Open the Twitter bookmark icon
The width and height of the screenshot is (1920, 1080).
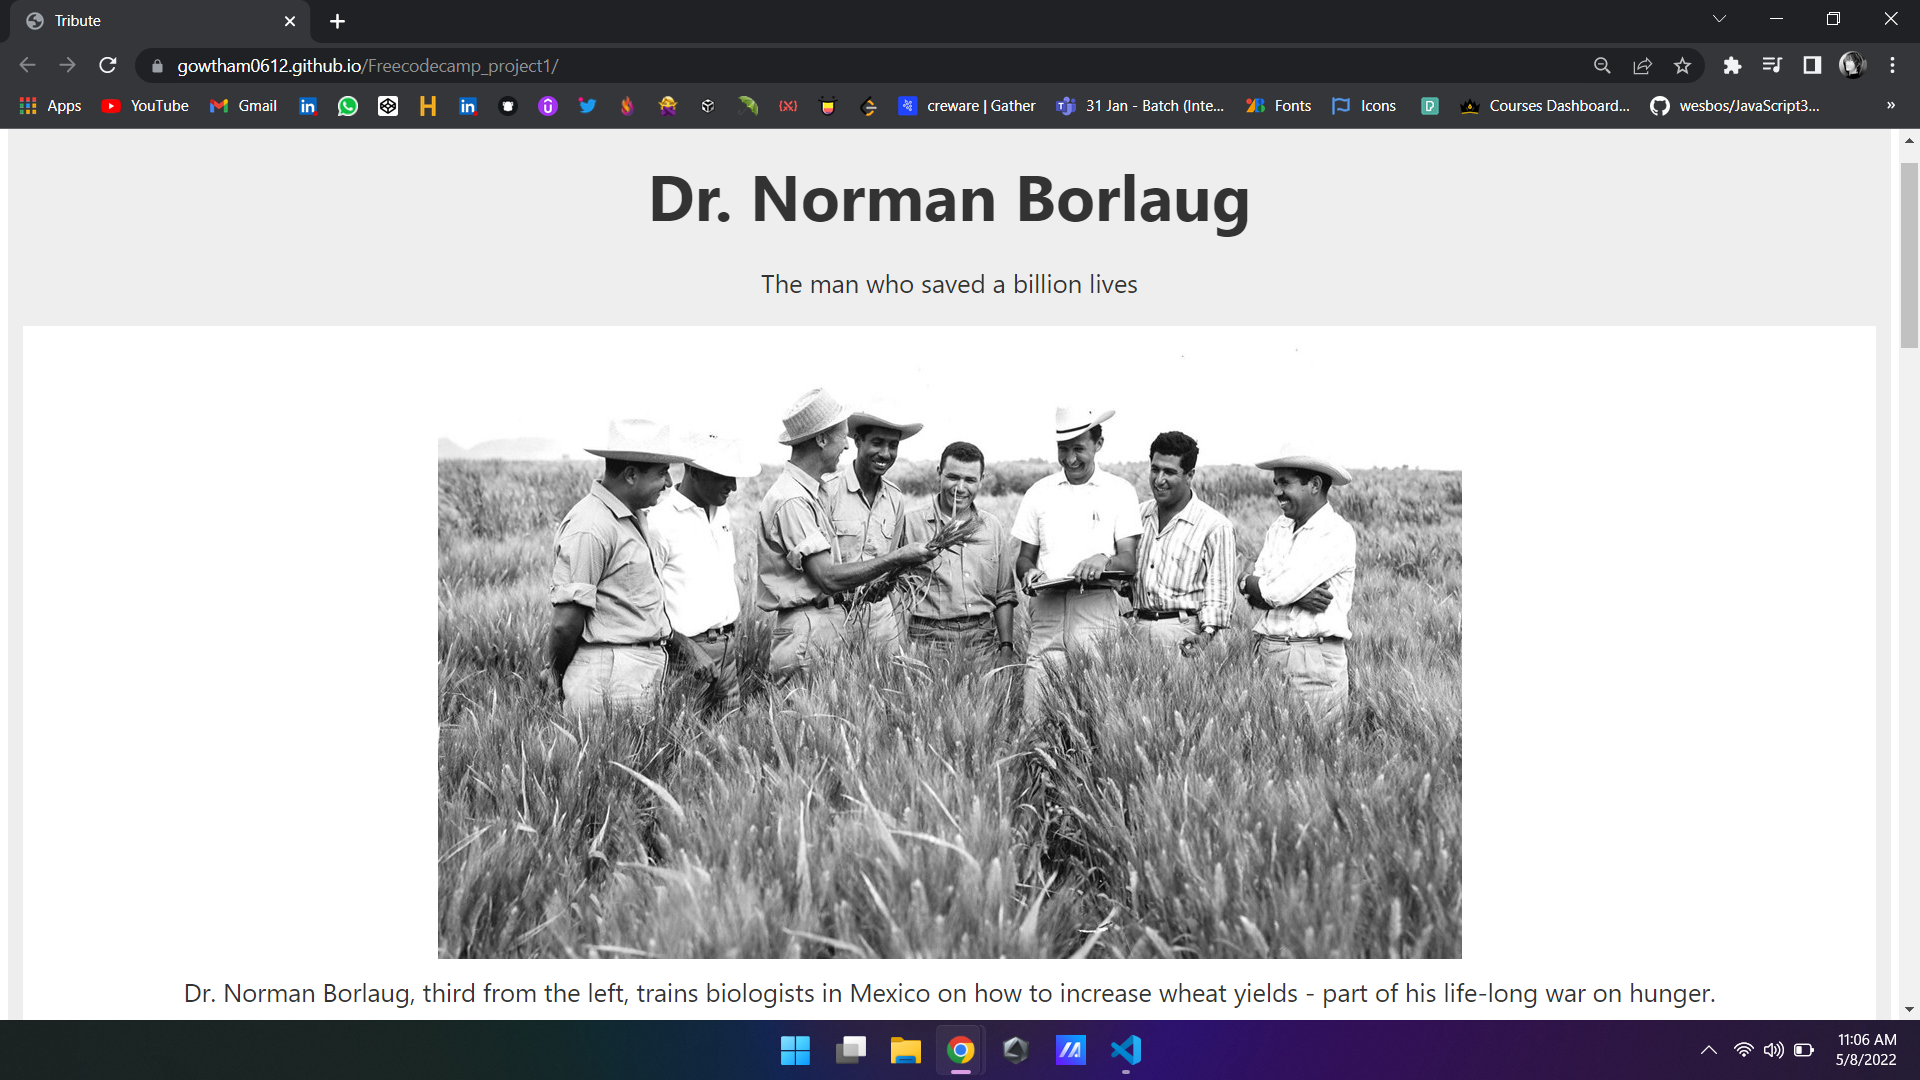[588, 106]
